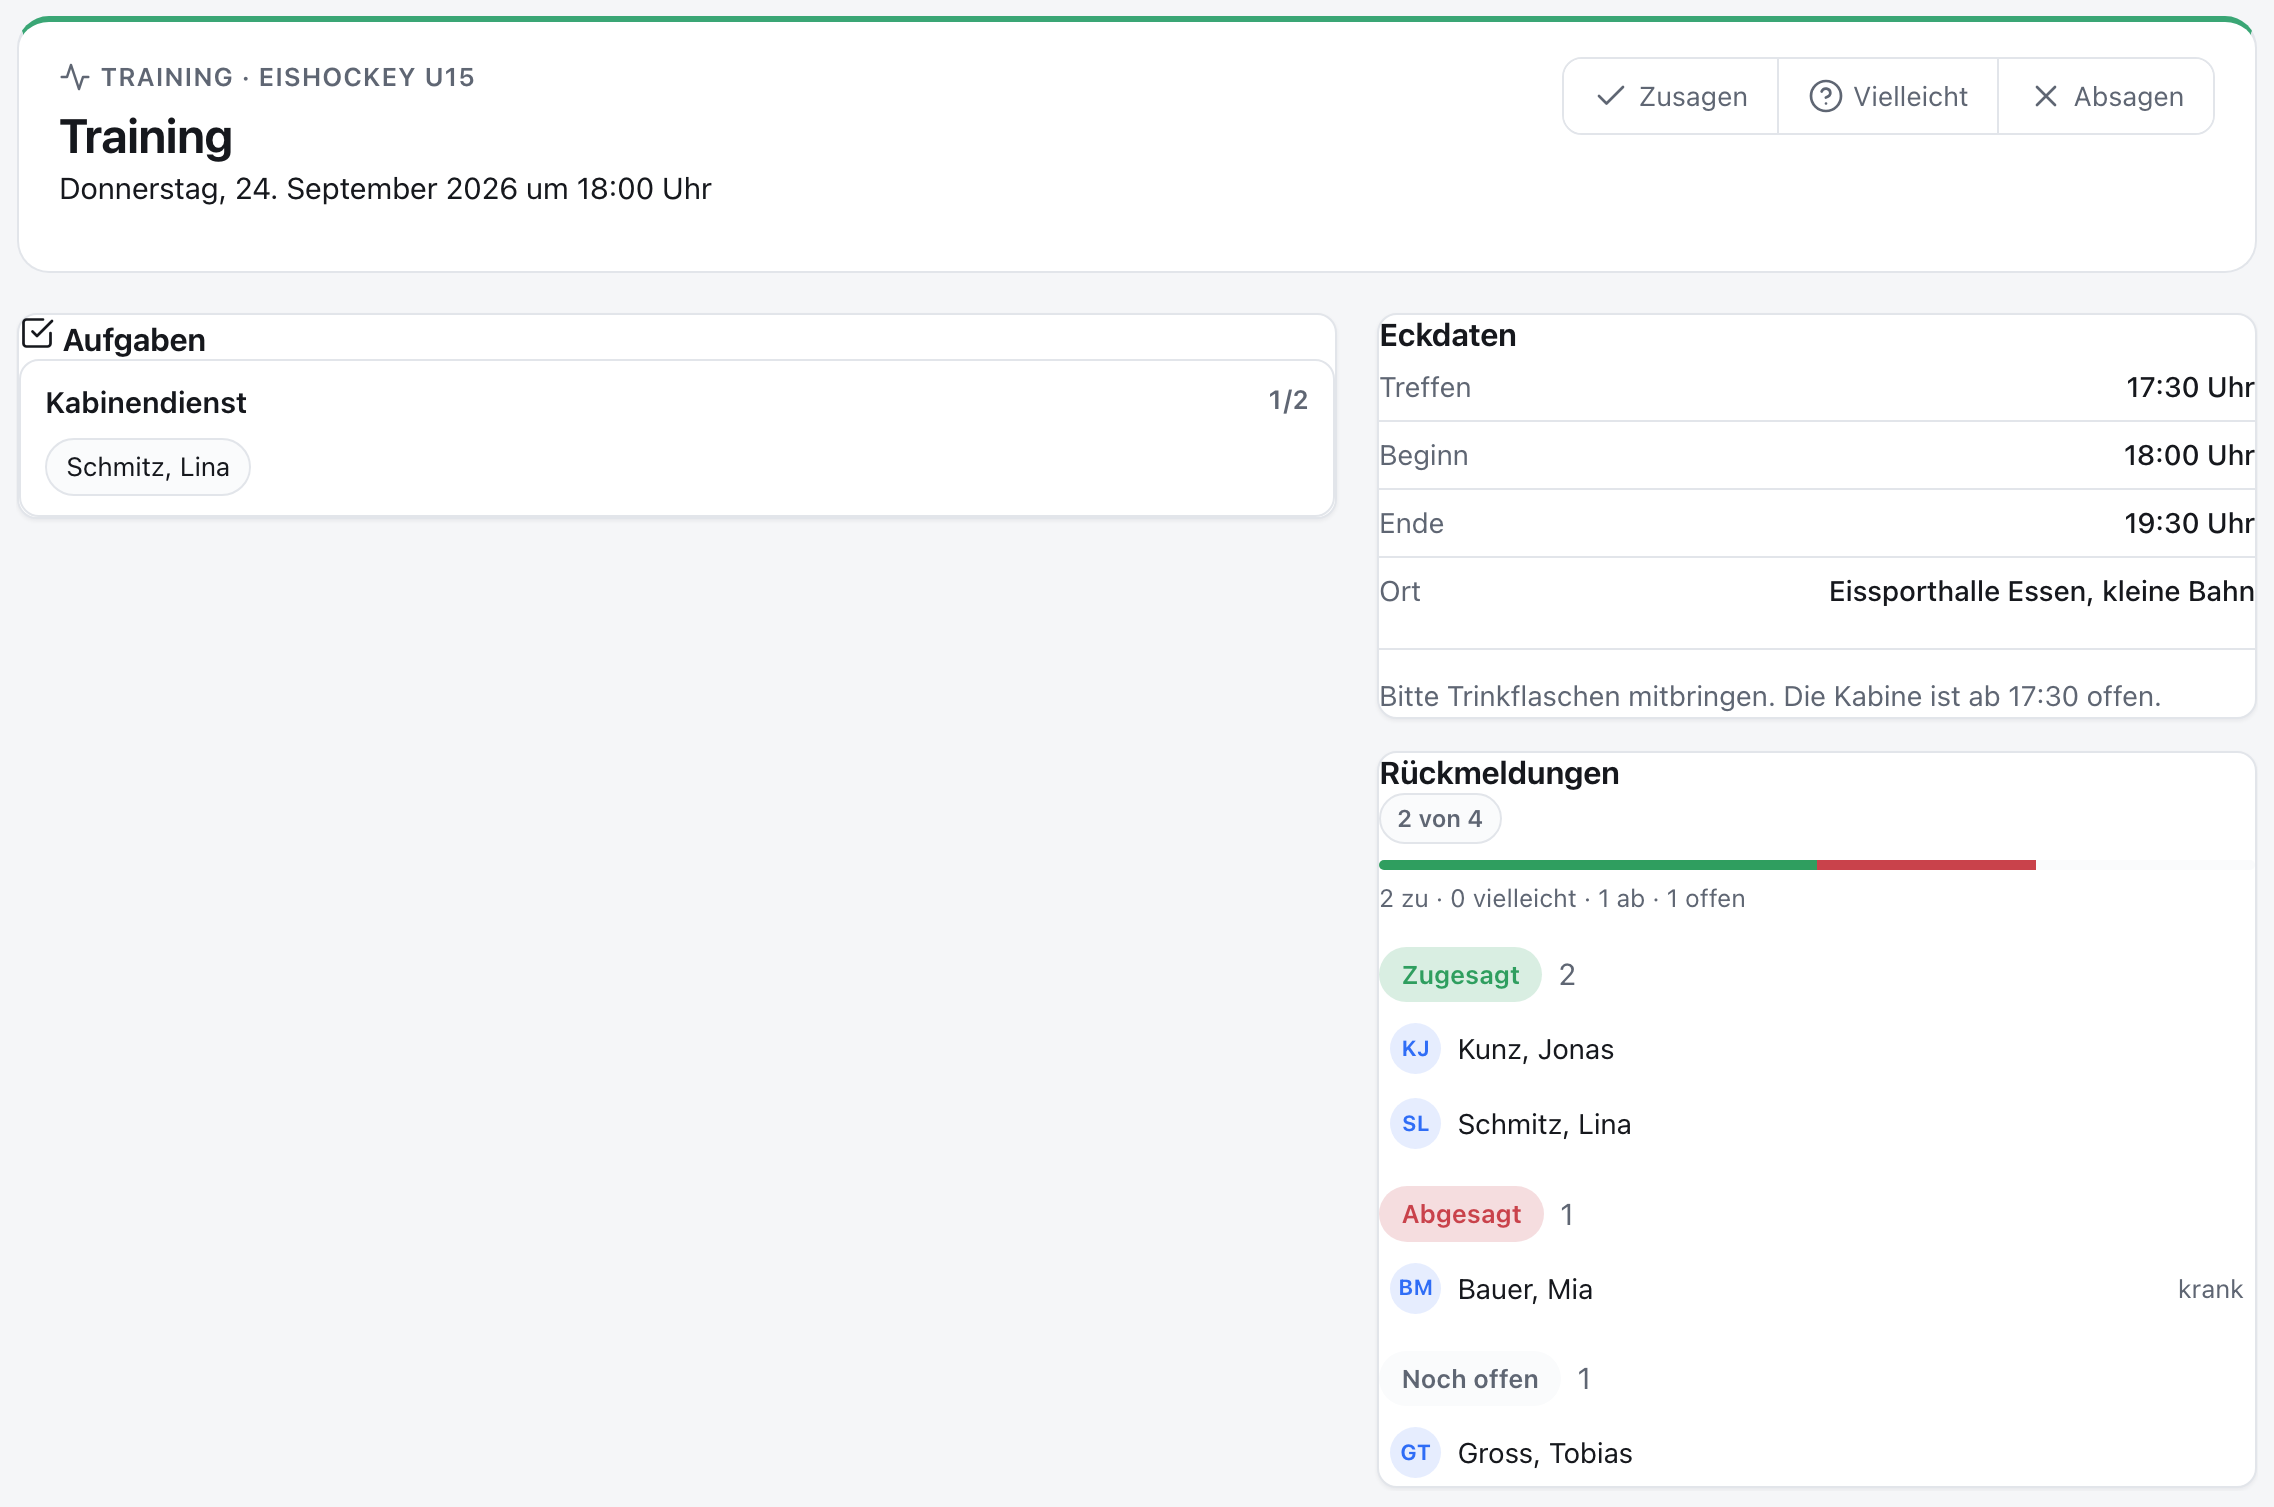Viewport: 2274px width, 1507px height.
Task: Click the 2 von 4 response count pill
Action: 1440,819
